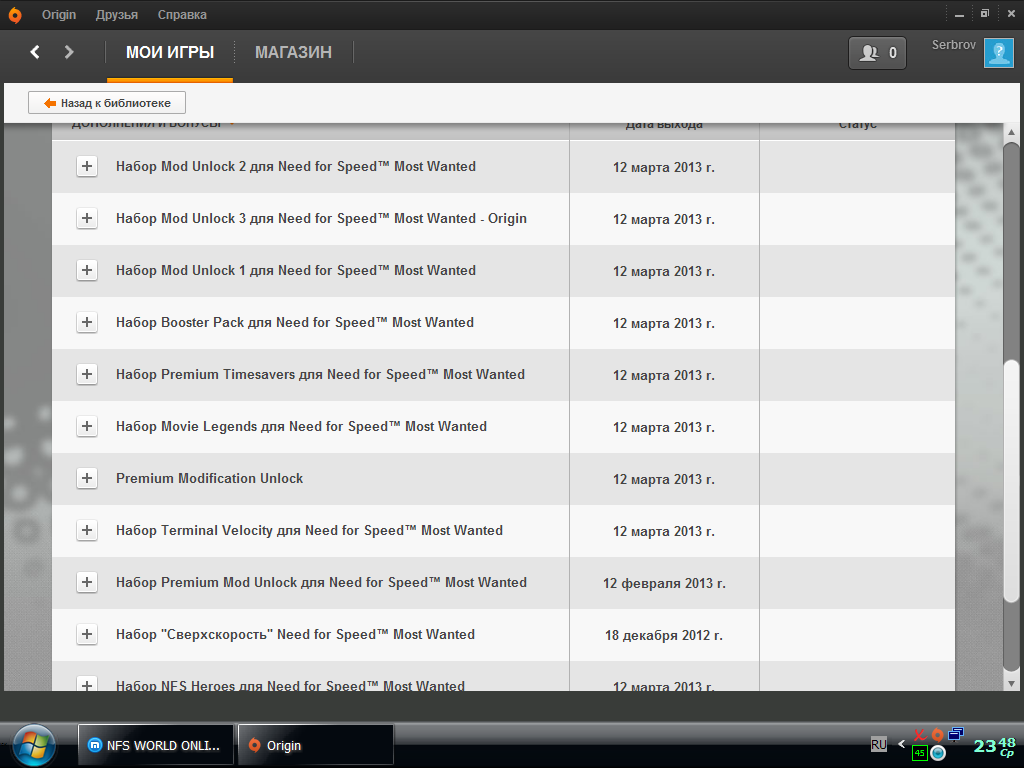
Task: Click the Origin logo icon in title bar
Action: click(x=14, y=15)
